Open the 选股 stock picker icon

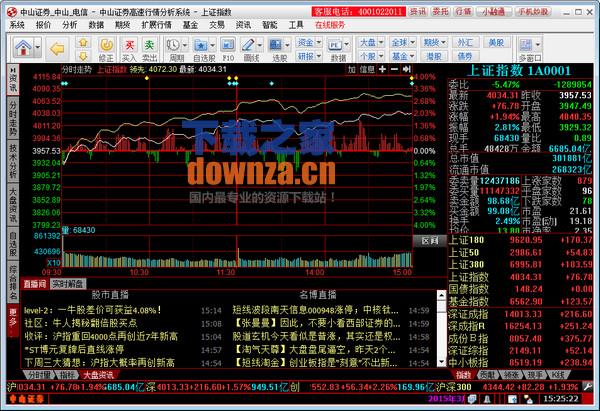(276, 45)
